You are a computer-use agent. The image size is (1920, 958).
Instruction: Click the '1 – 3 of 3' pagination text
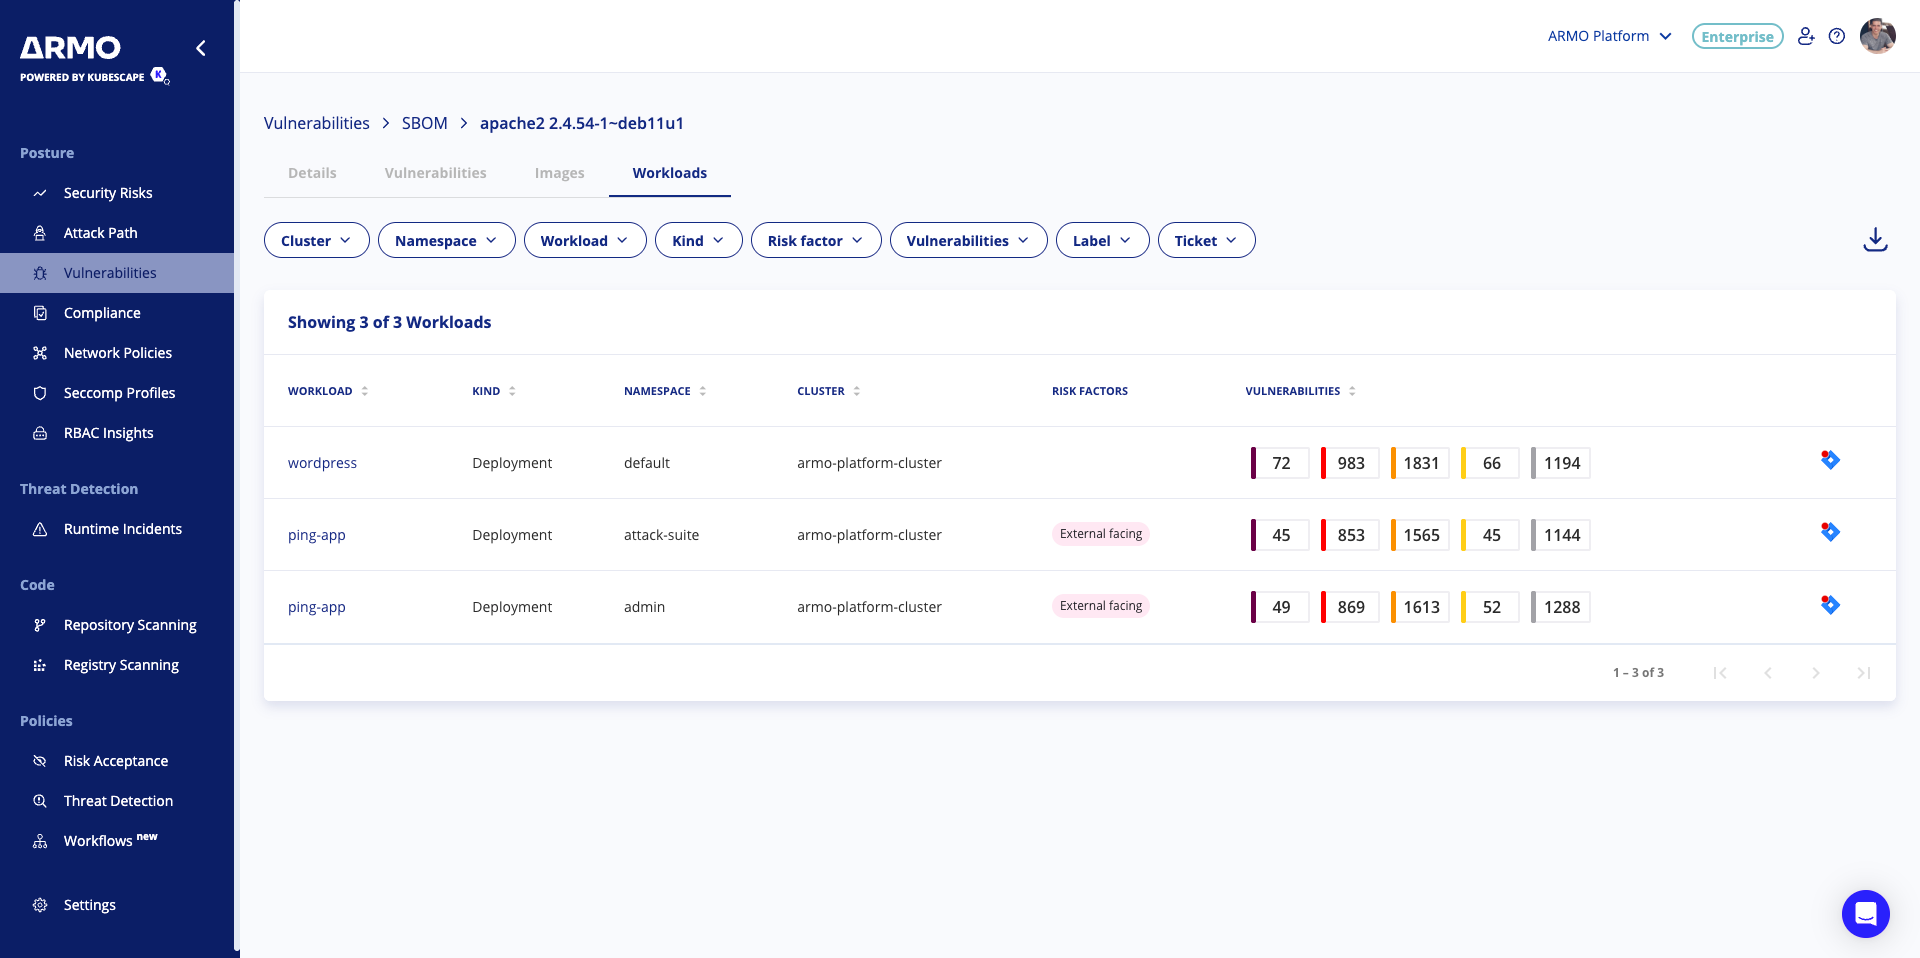[x=1638, y=673]
